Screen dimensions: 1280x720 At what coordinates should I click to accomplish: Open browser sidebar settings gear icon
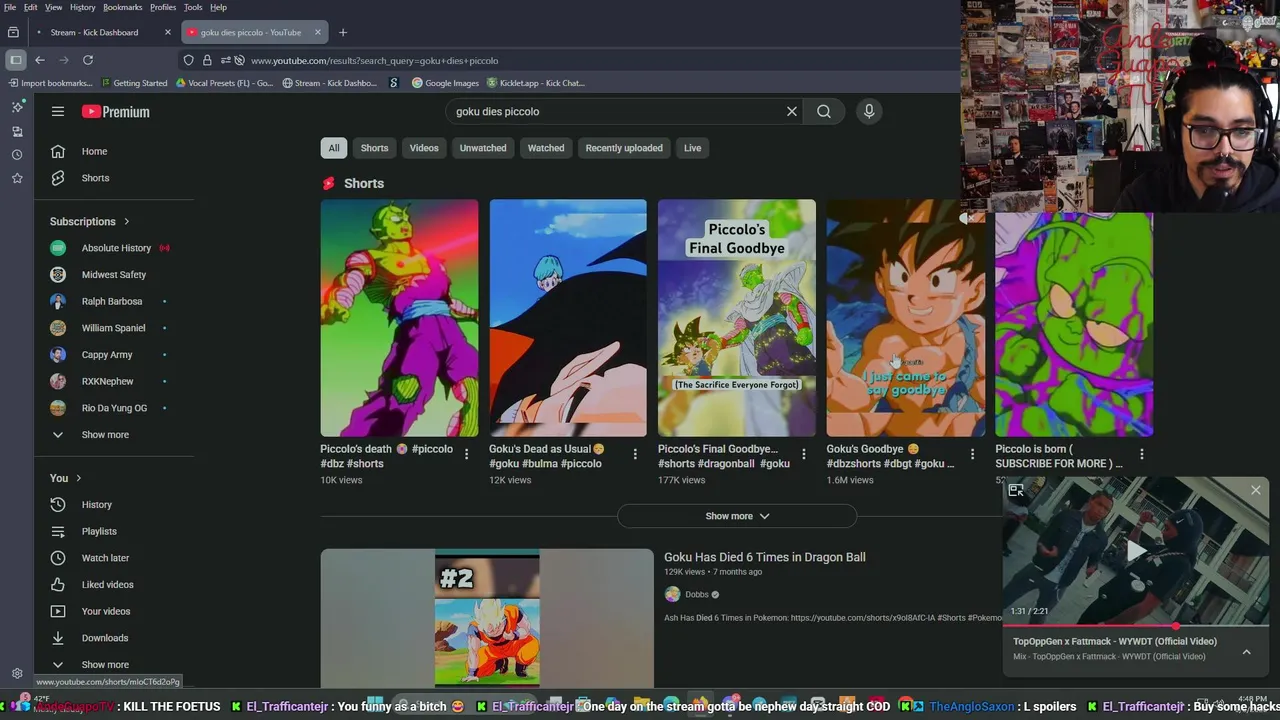(x=17, y=674)
